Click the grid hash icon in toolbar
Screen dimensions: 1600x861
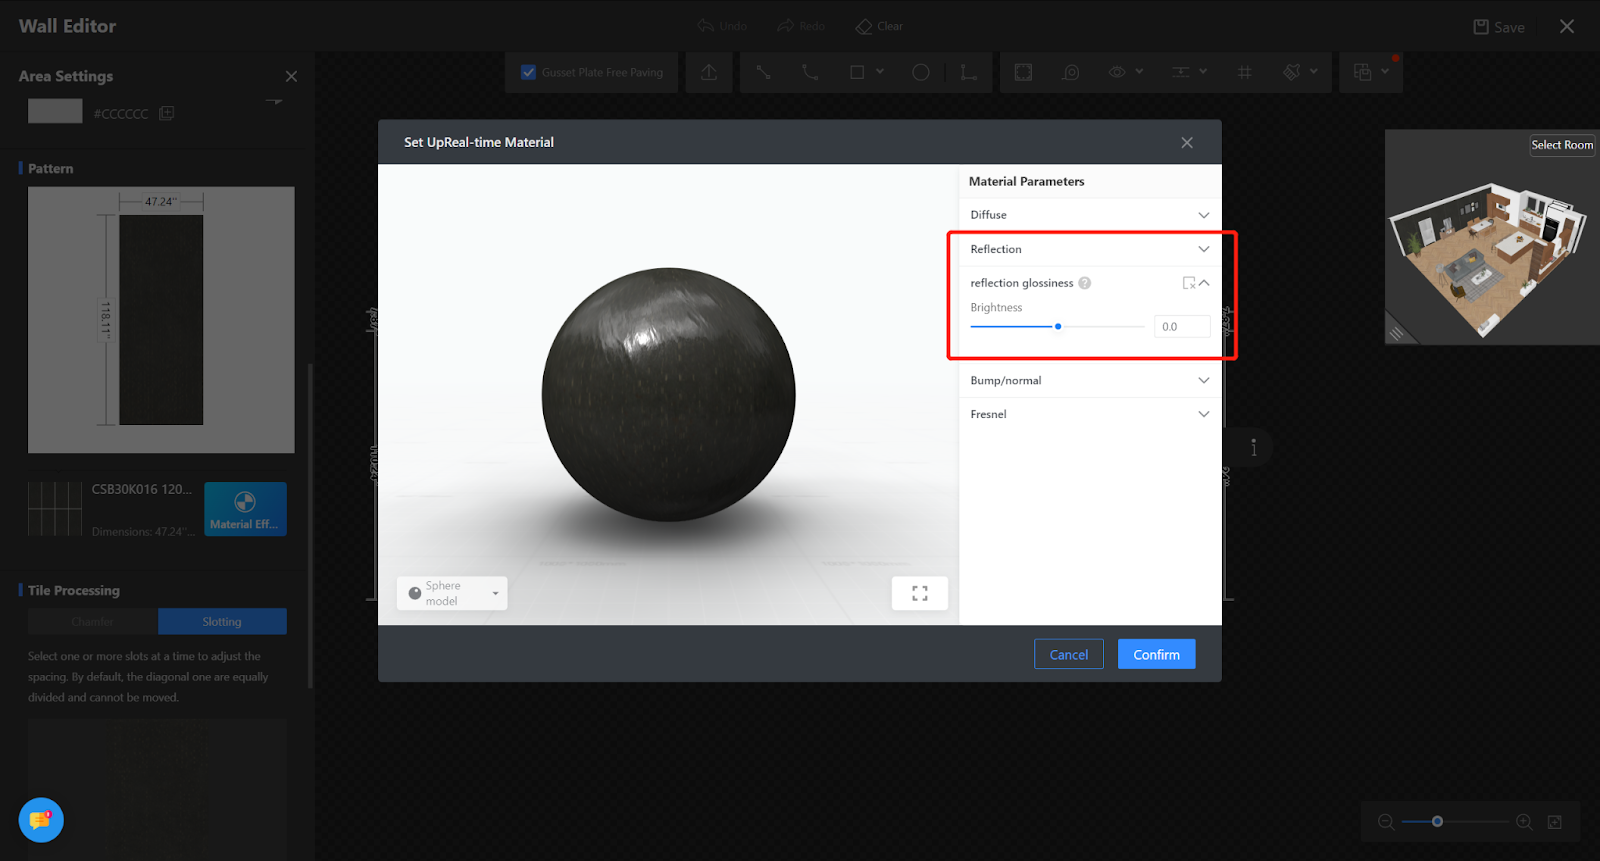pyautogui.click(x=1244, y=72)
